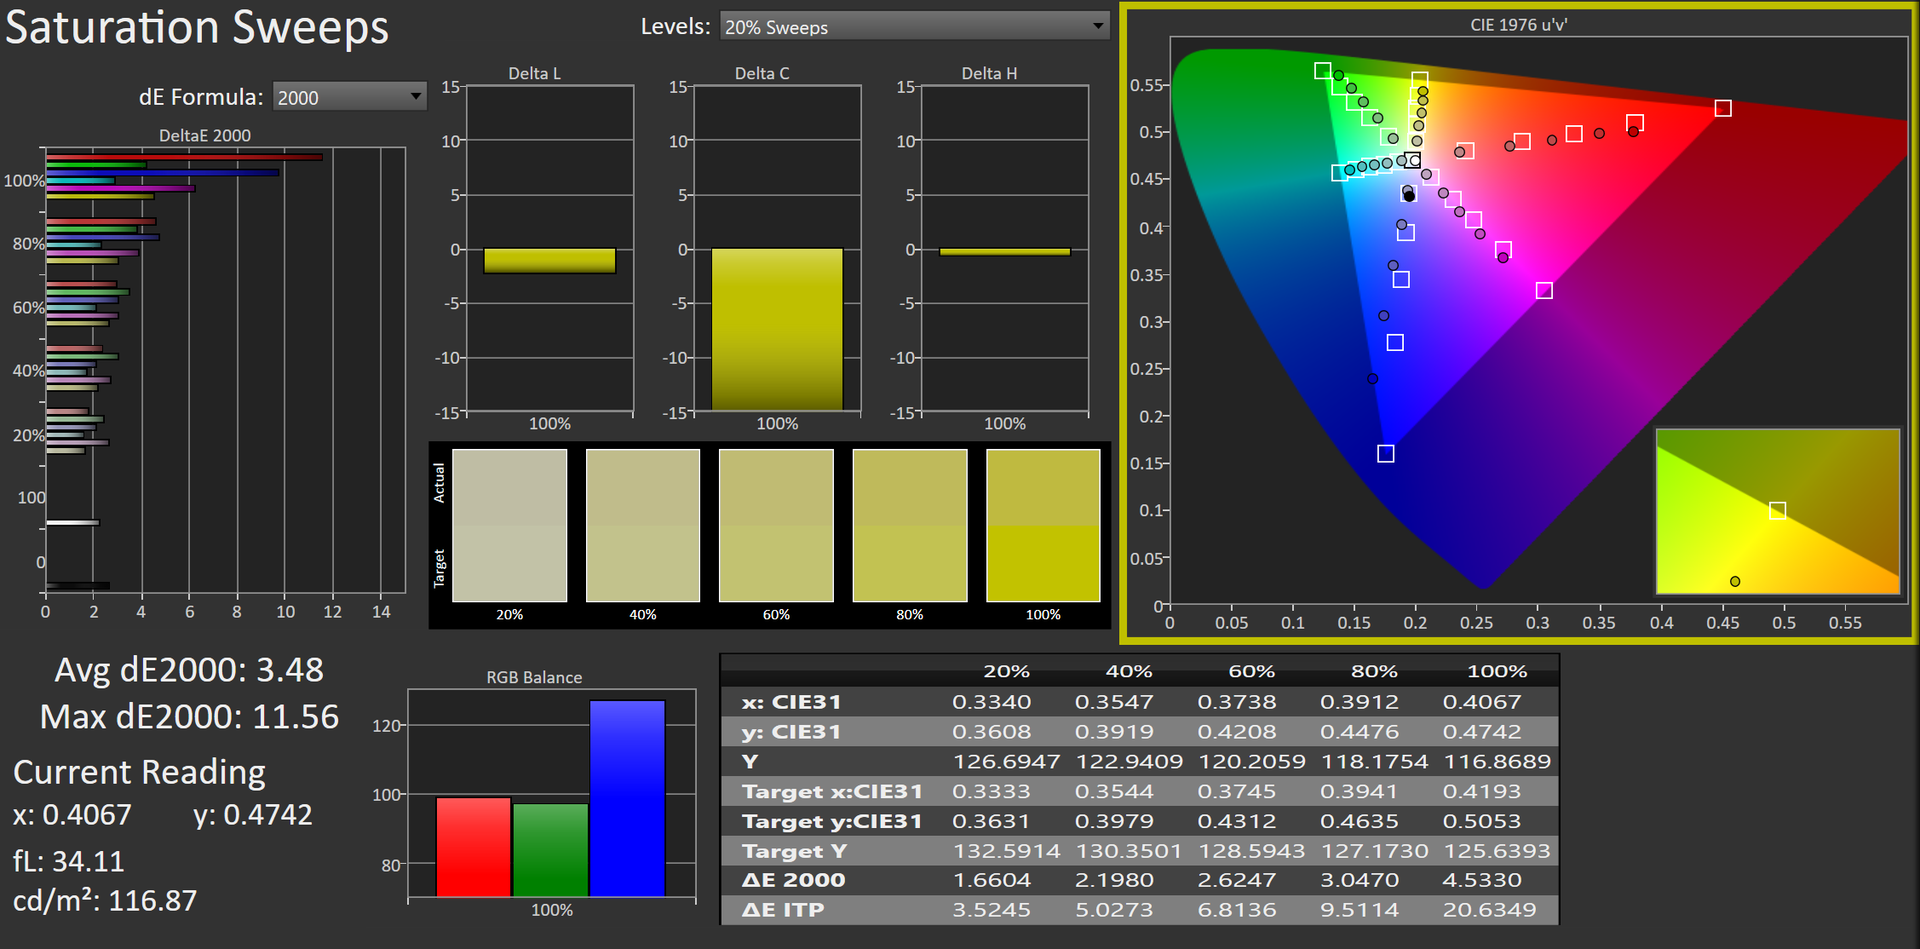Click the Max dE2000: 11.56 readout
1920x949 pixels.
pyautogui.click(x=189, y=717)
